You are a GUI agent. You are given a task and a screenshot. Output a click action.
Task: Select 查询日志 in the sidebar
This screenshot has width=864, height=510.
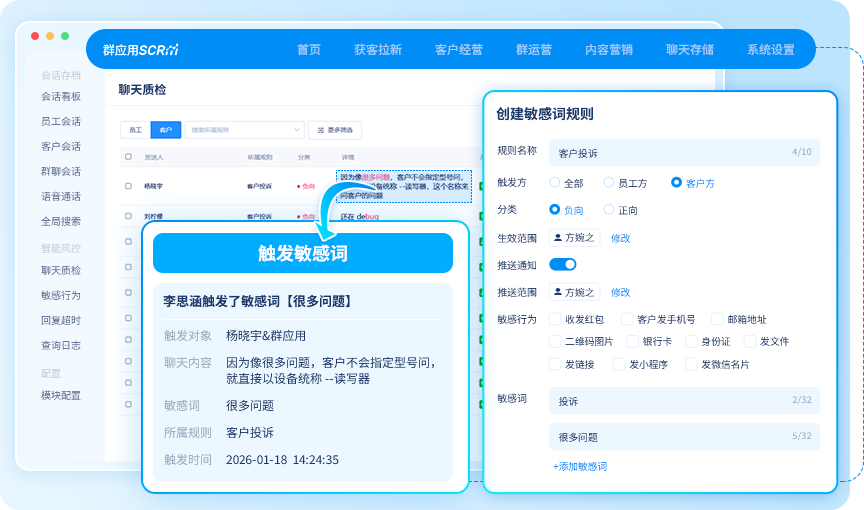(61, 345)
